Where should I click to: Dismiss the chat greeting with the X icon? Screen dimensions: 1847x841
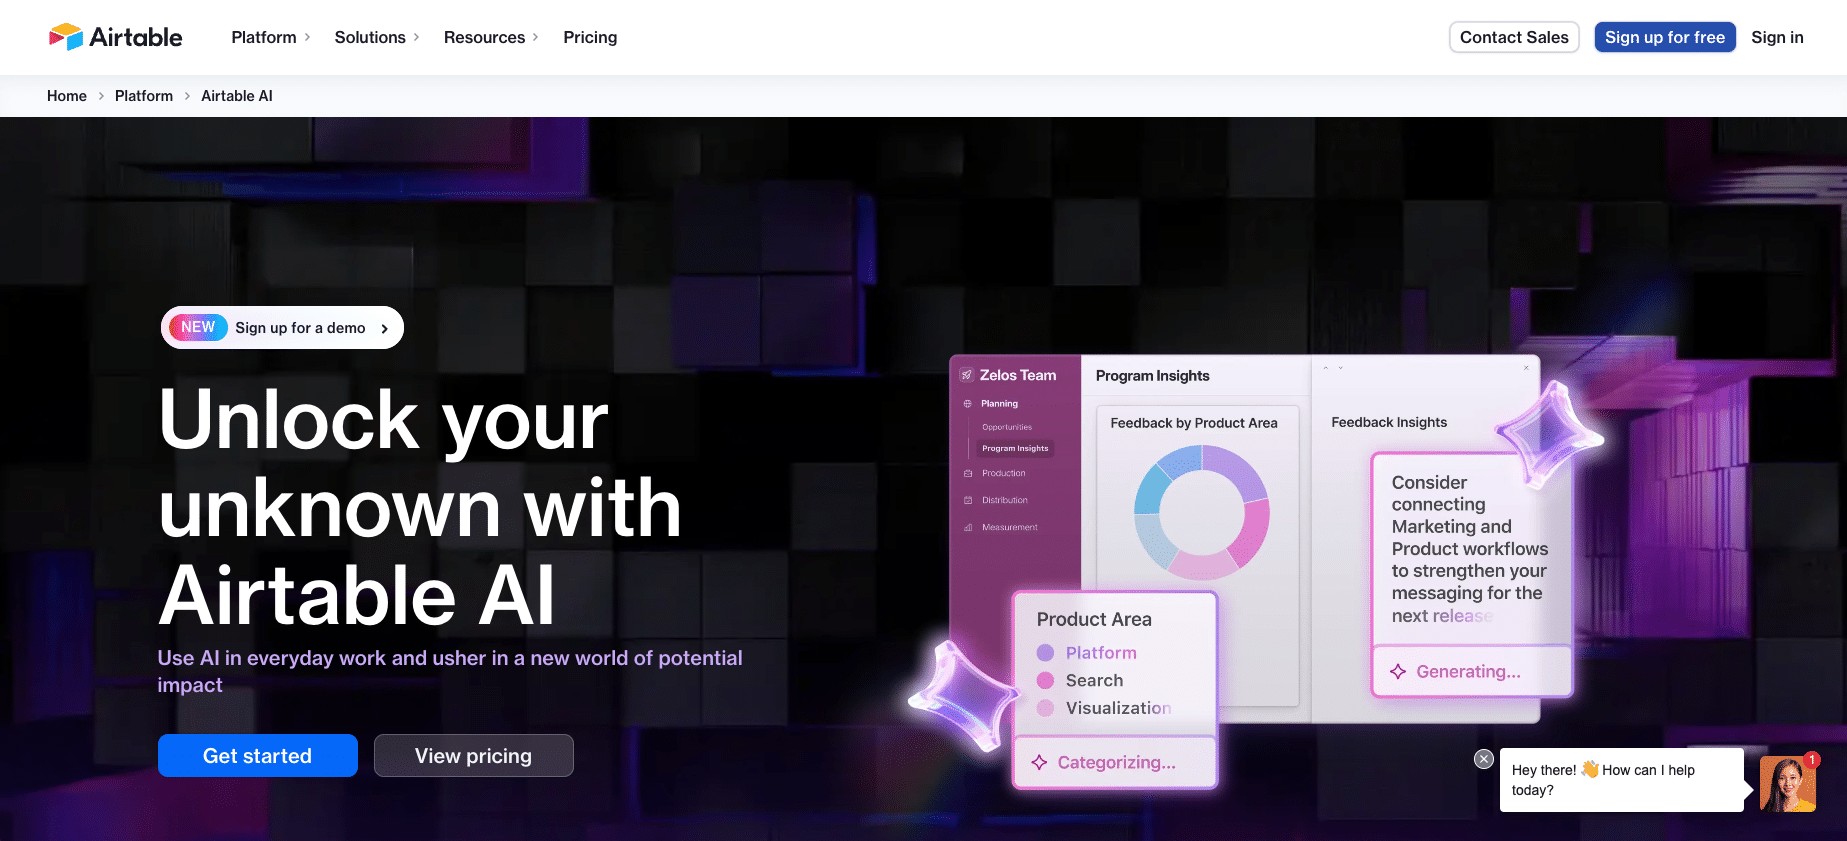click(1484, 759)
